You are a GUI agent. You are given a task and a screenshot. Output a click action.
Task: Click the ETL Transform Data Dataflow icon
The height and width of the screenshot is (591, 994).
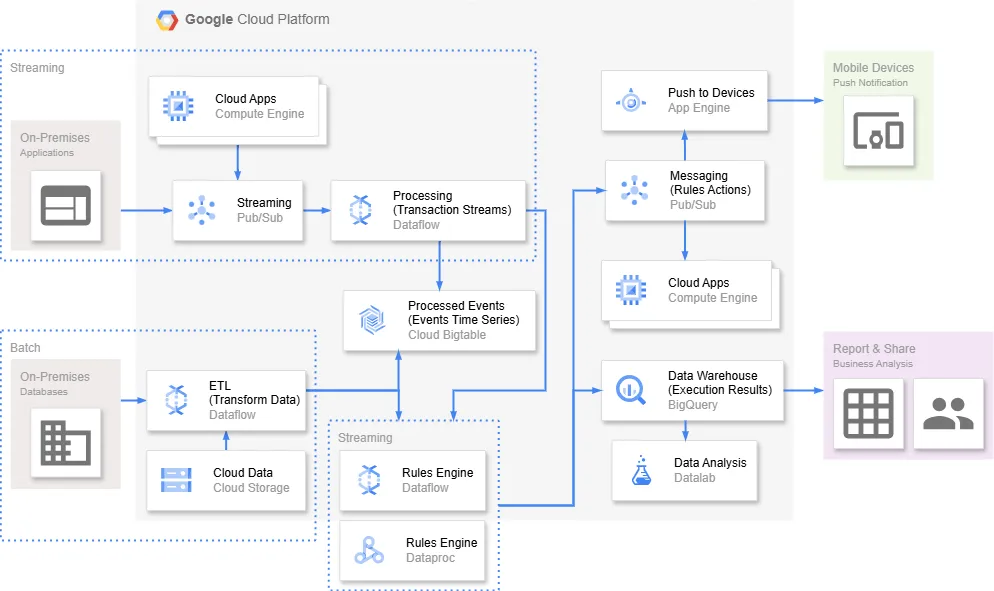(x=176, y=399)
